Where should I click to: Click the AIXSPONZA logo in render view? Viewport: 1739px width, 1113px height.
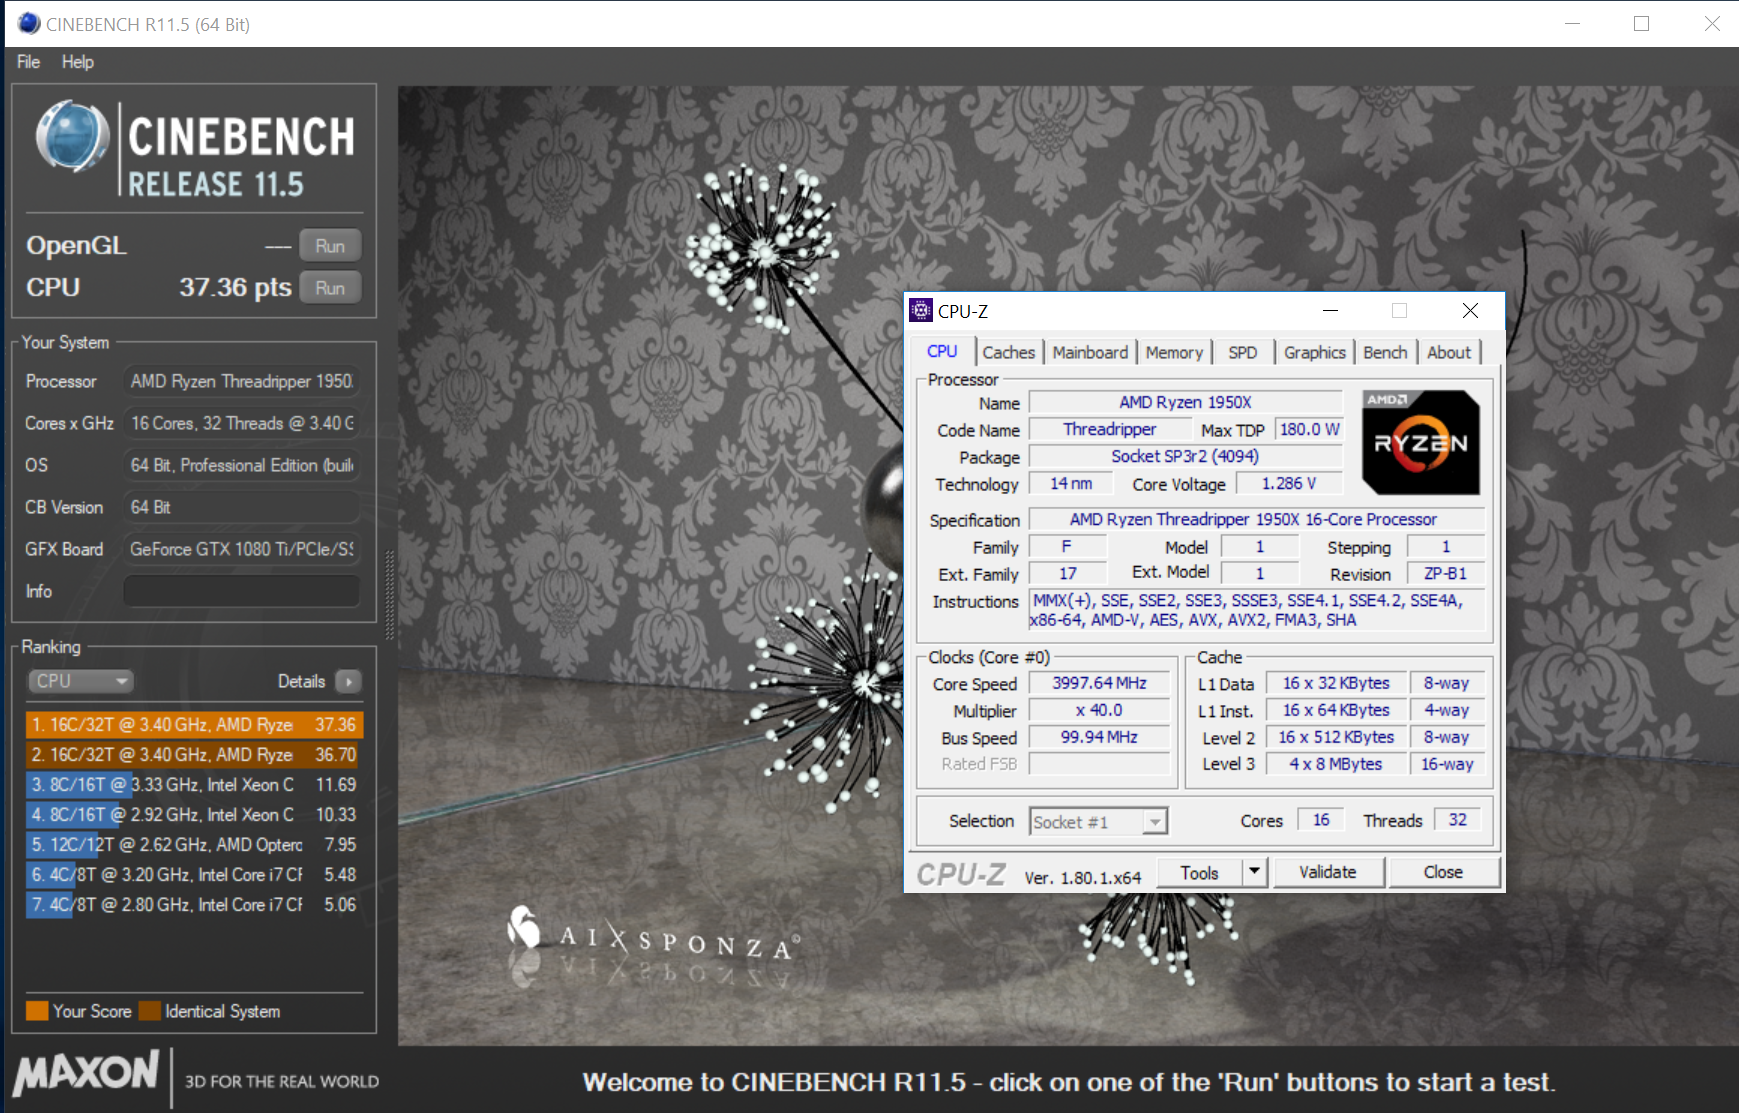654,934
